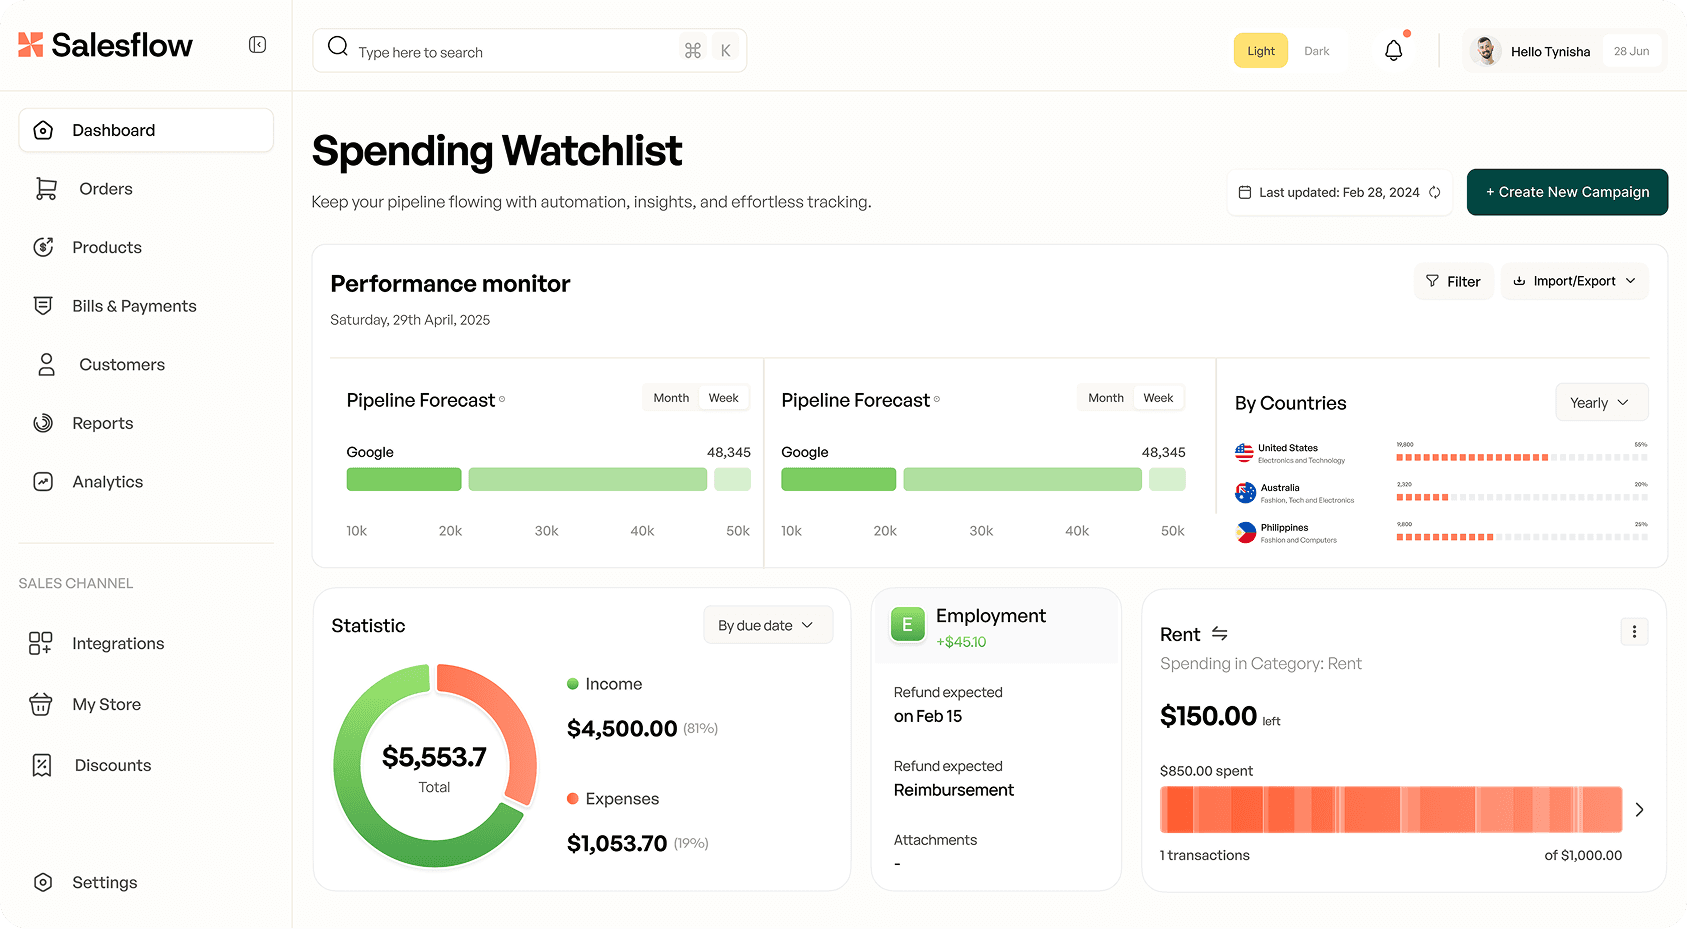Viewport: 1687px width, 929px height.
Task: Open the Rent card three-dot menu
Action: pos(1634,631)
